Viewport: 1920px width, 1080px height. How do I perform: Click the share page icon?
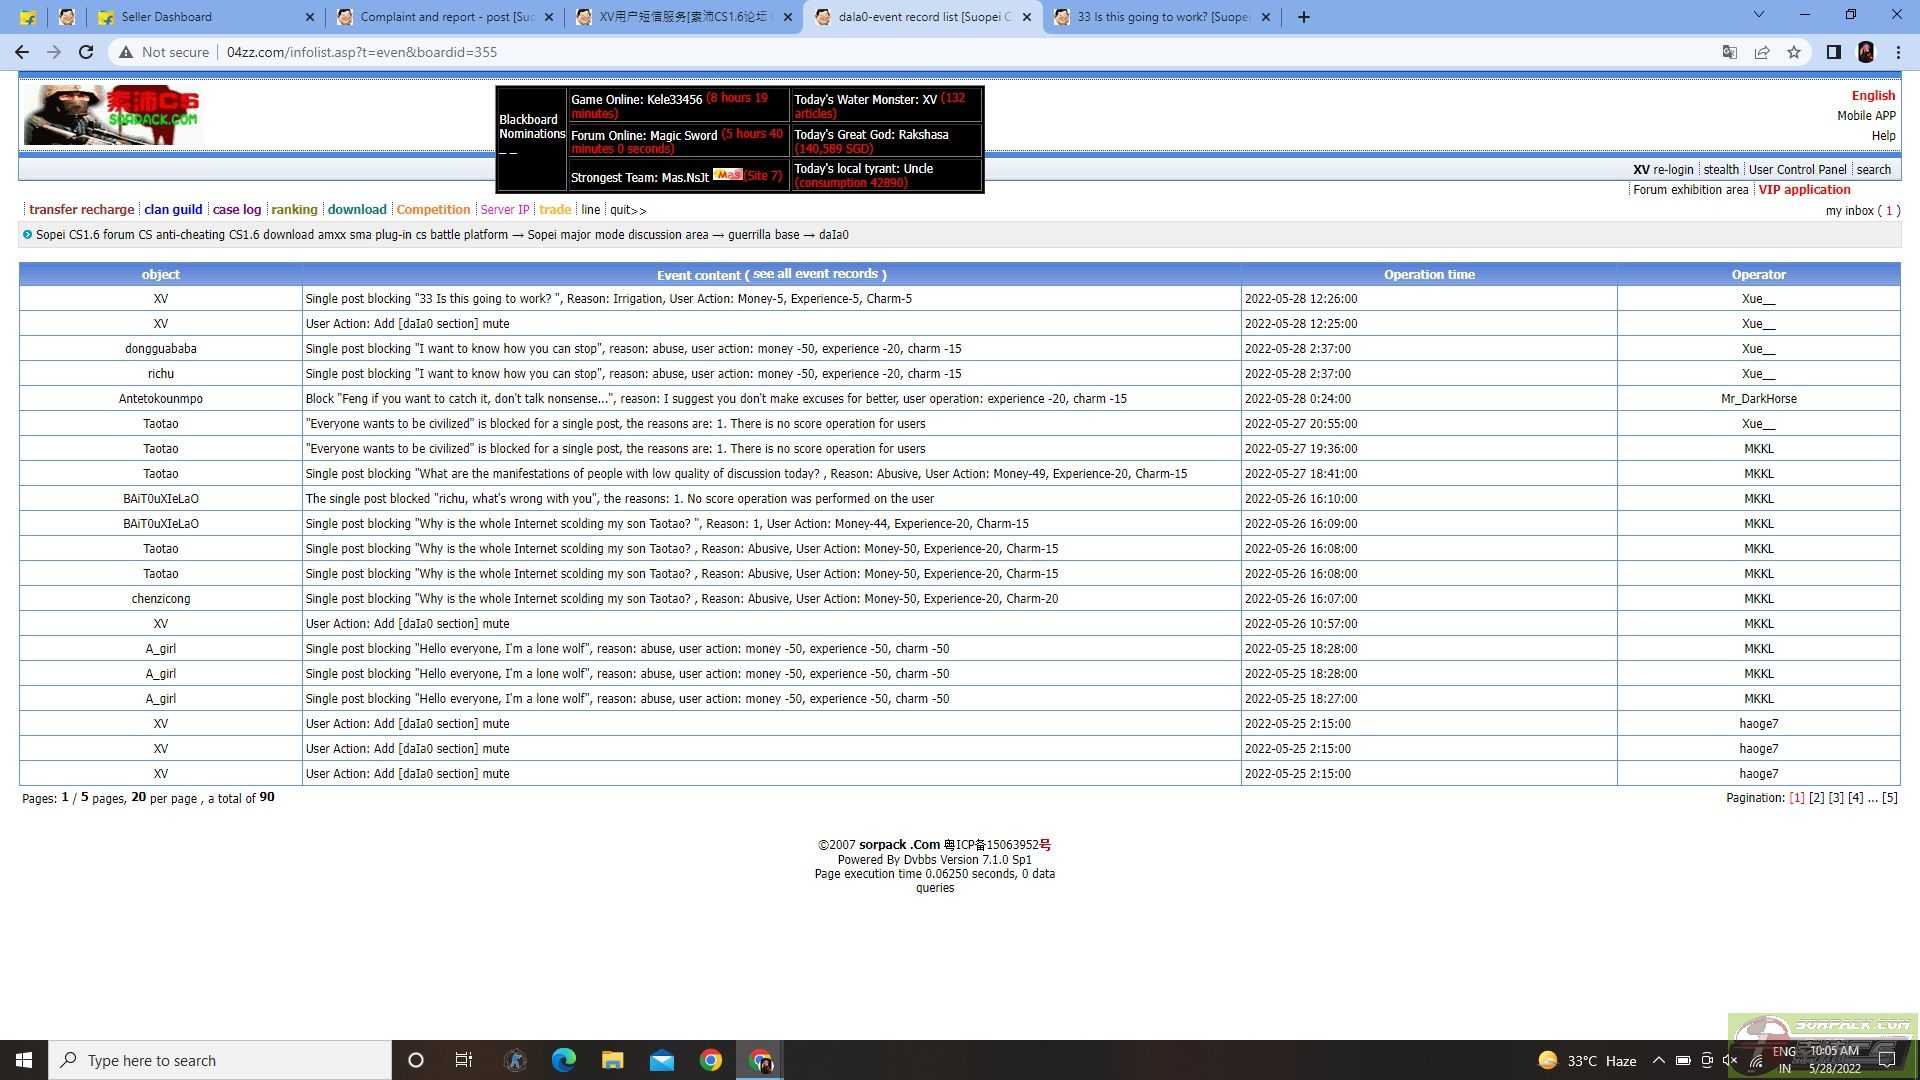tap(1762, 52)
